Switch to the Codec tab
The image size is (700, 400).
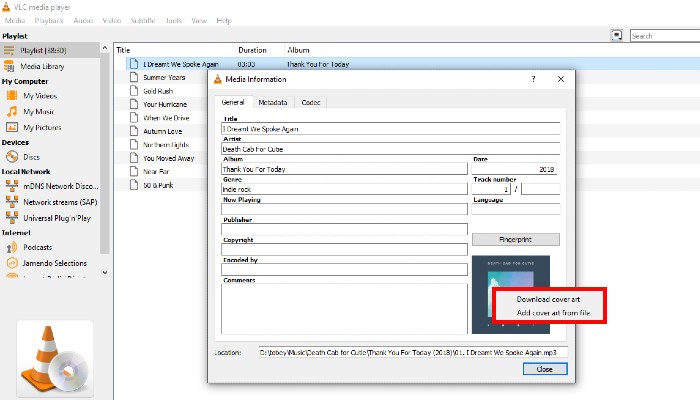coord(310,102)
